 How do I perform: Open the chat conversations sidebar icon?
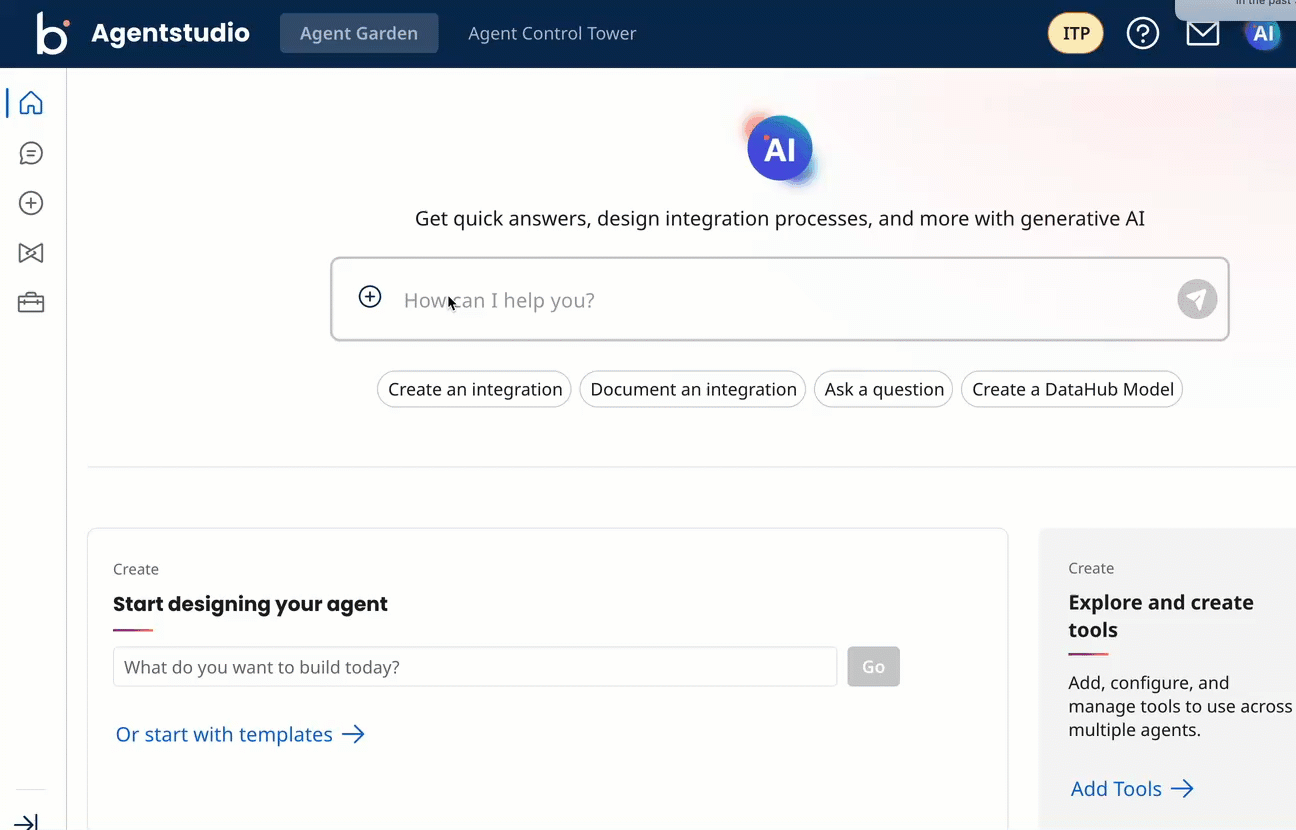pos(31,153)
